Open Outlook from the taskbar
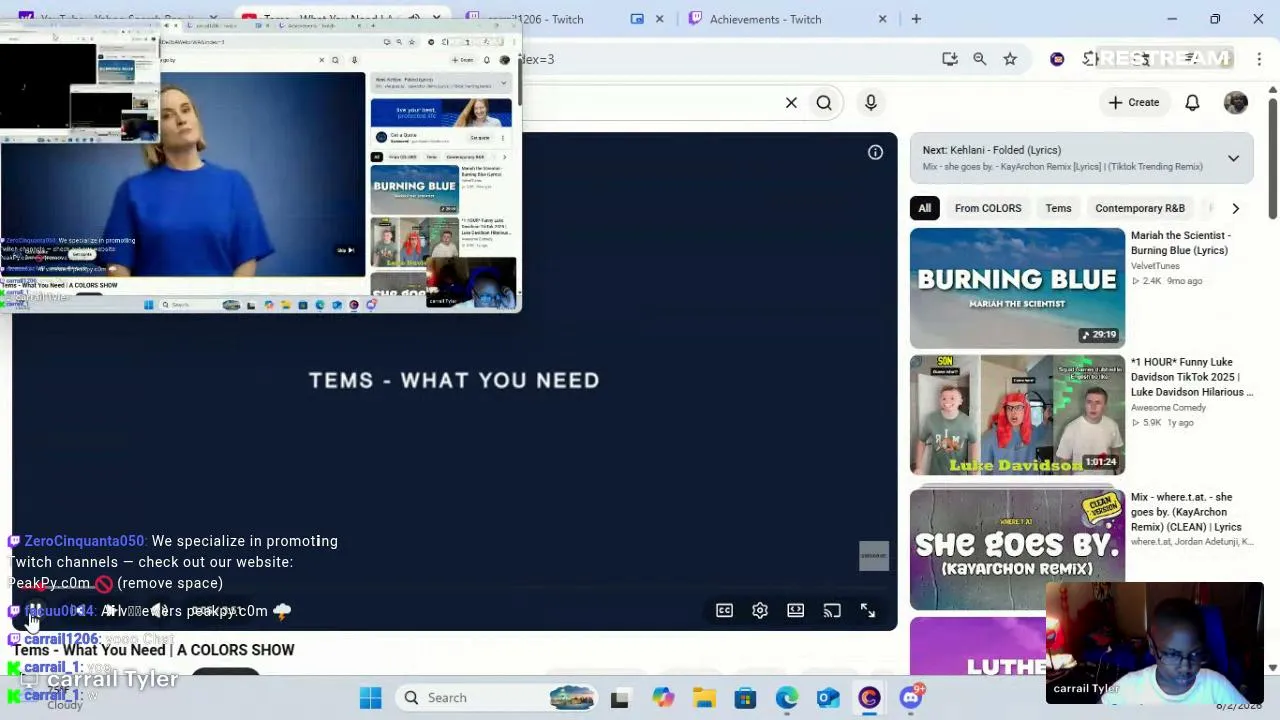 [828, 698]
